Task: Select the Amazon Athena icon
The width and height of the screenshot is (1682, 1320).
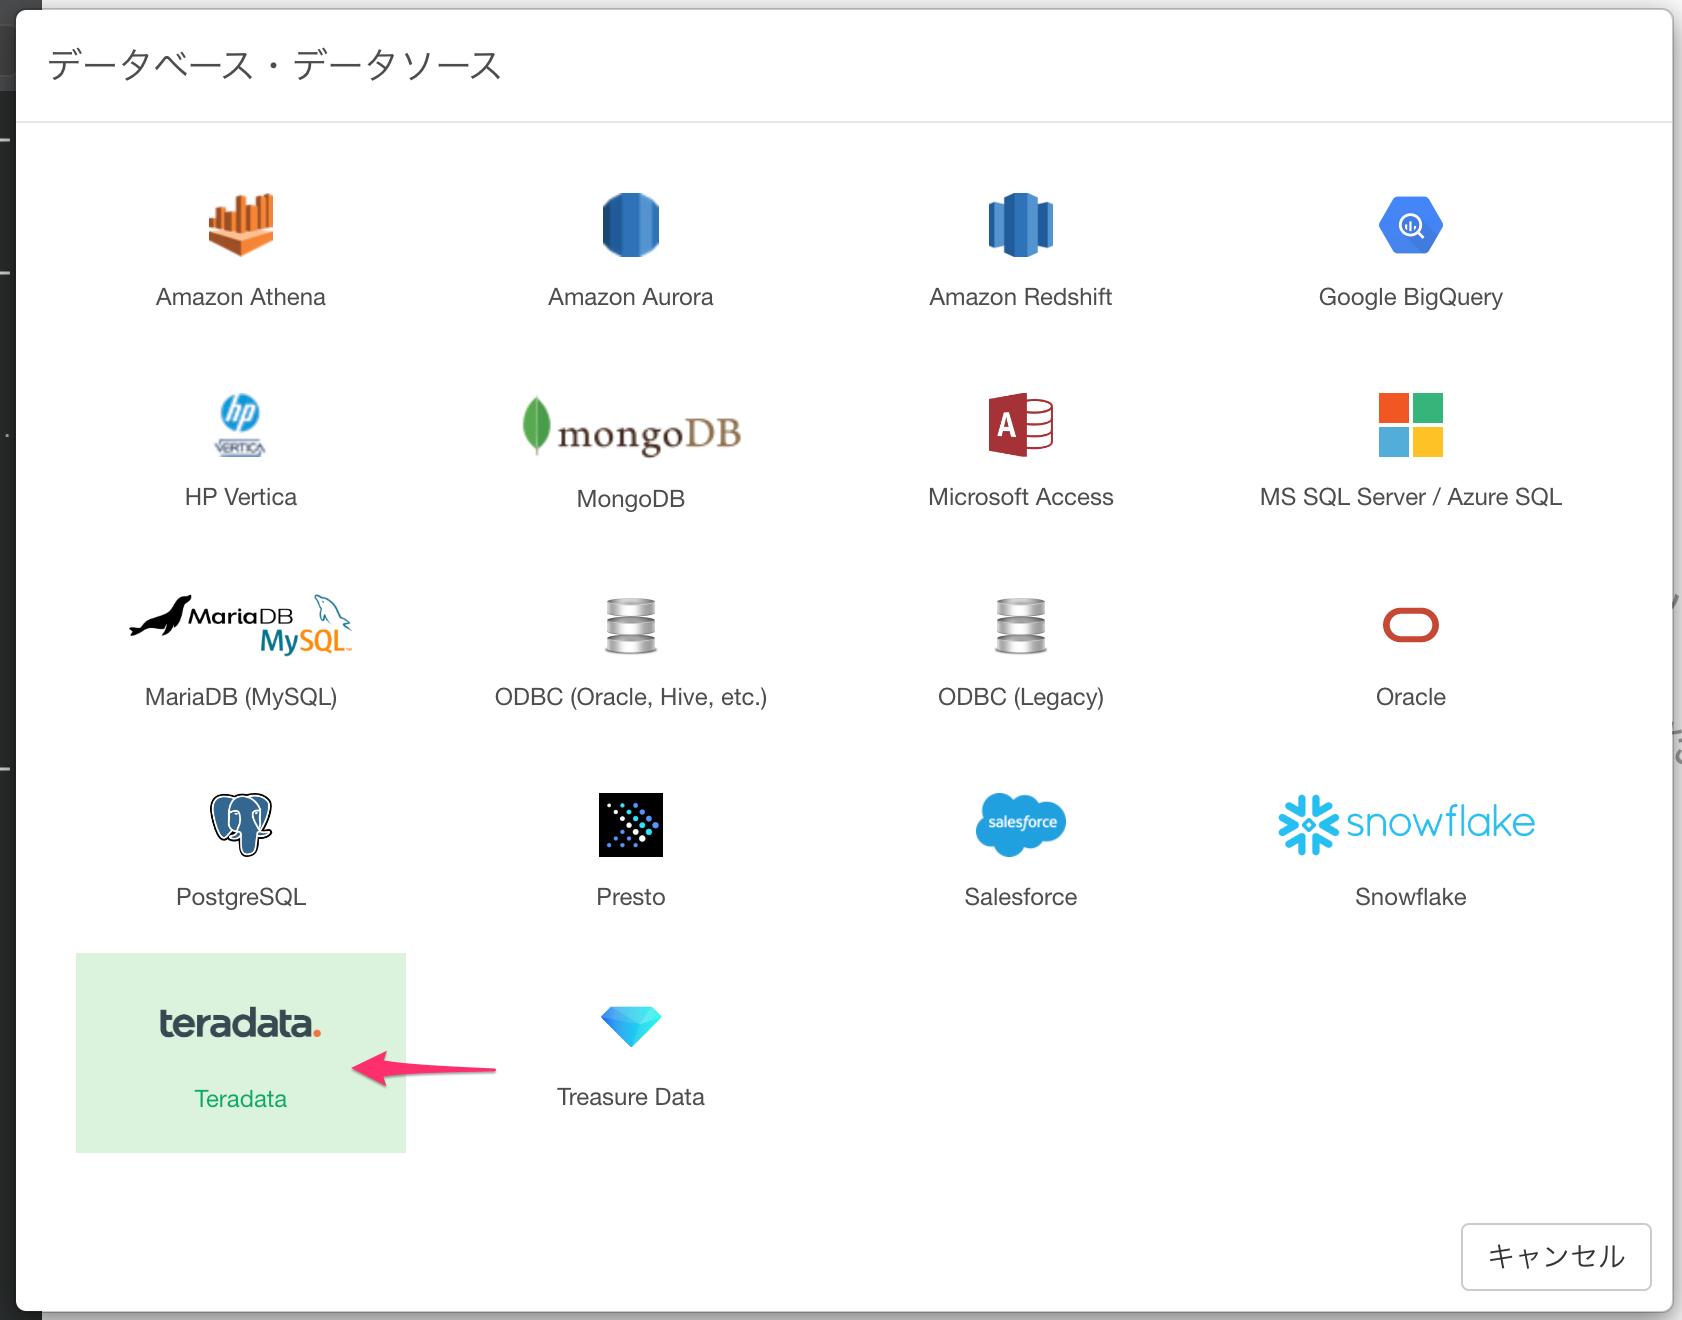Action: (x=241, y=225)
